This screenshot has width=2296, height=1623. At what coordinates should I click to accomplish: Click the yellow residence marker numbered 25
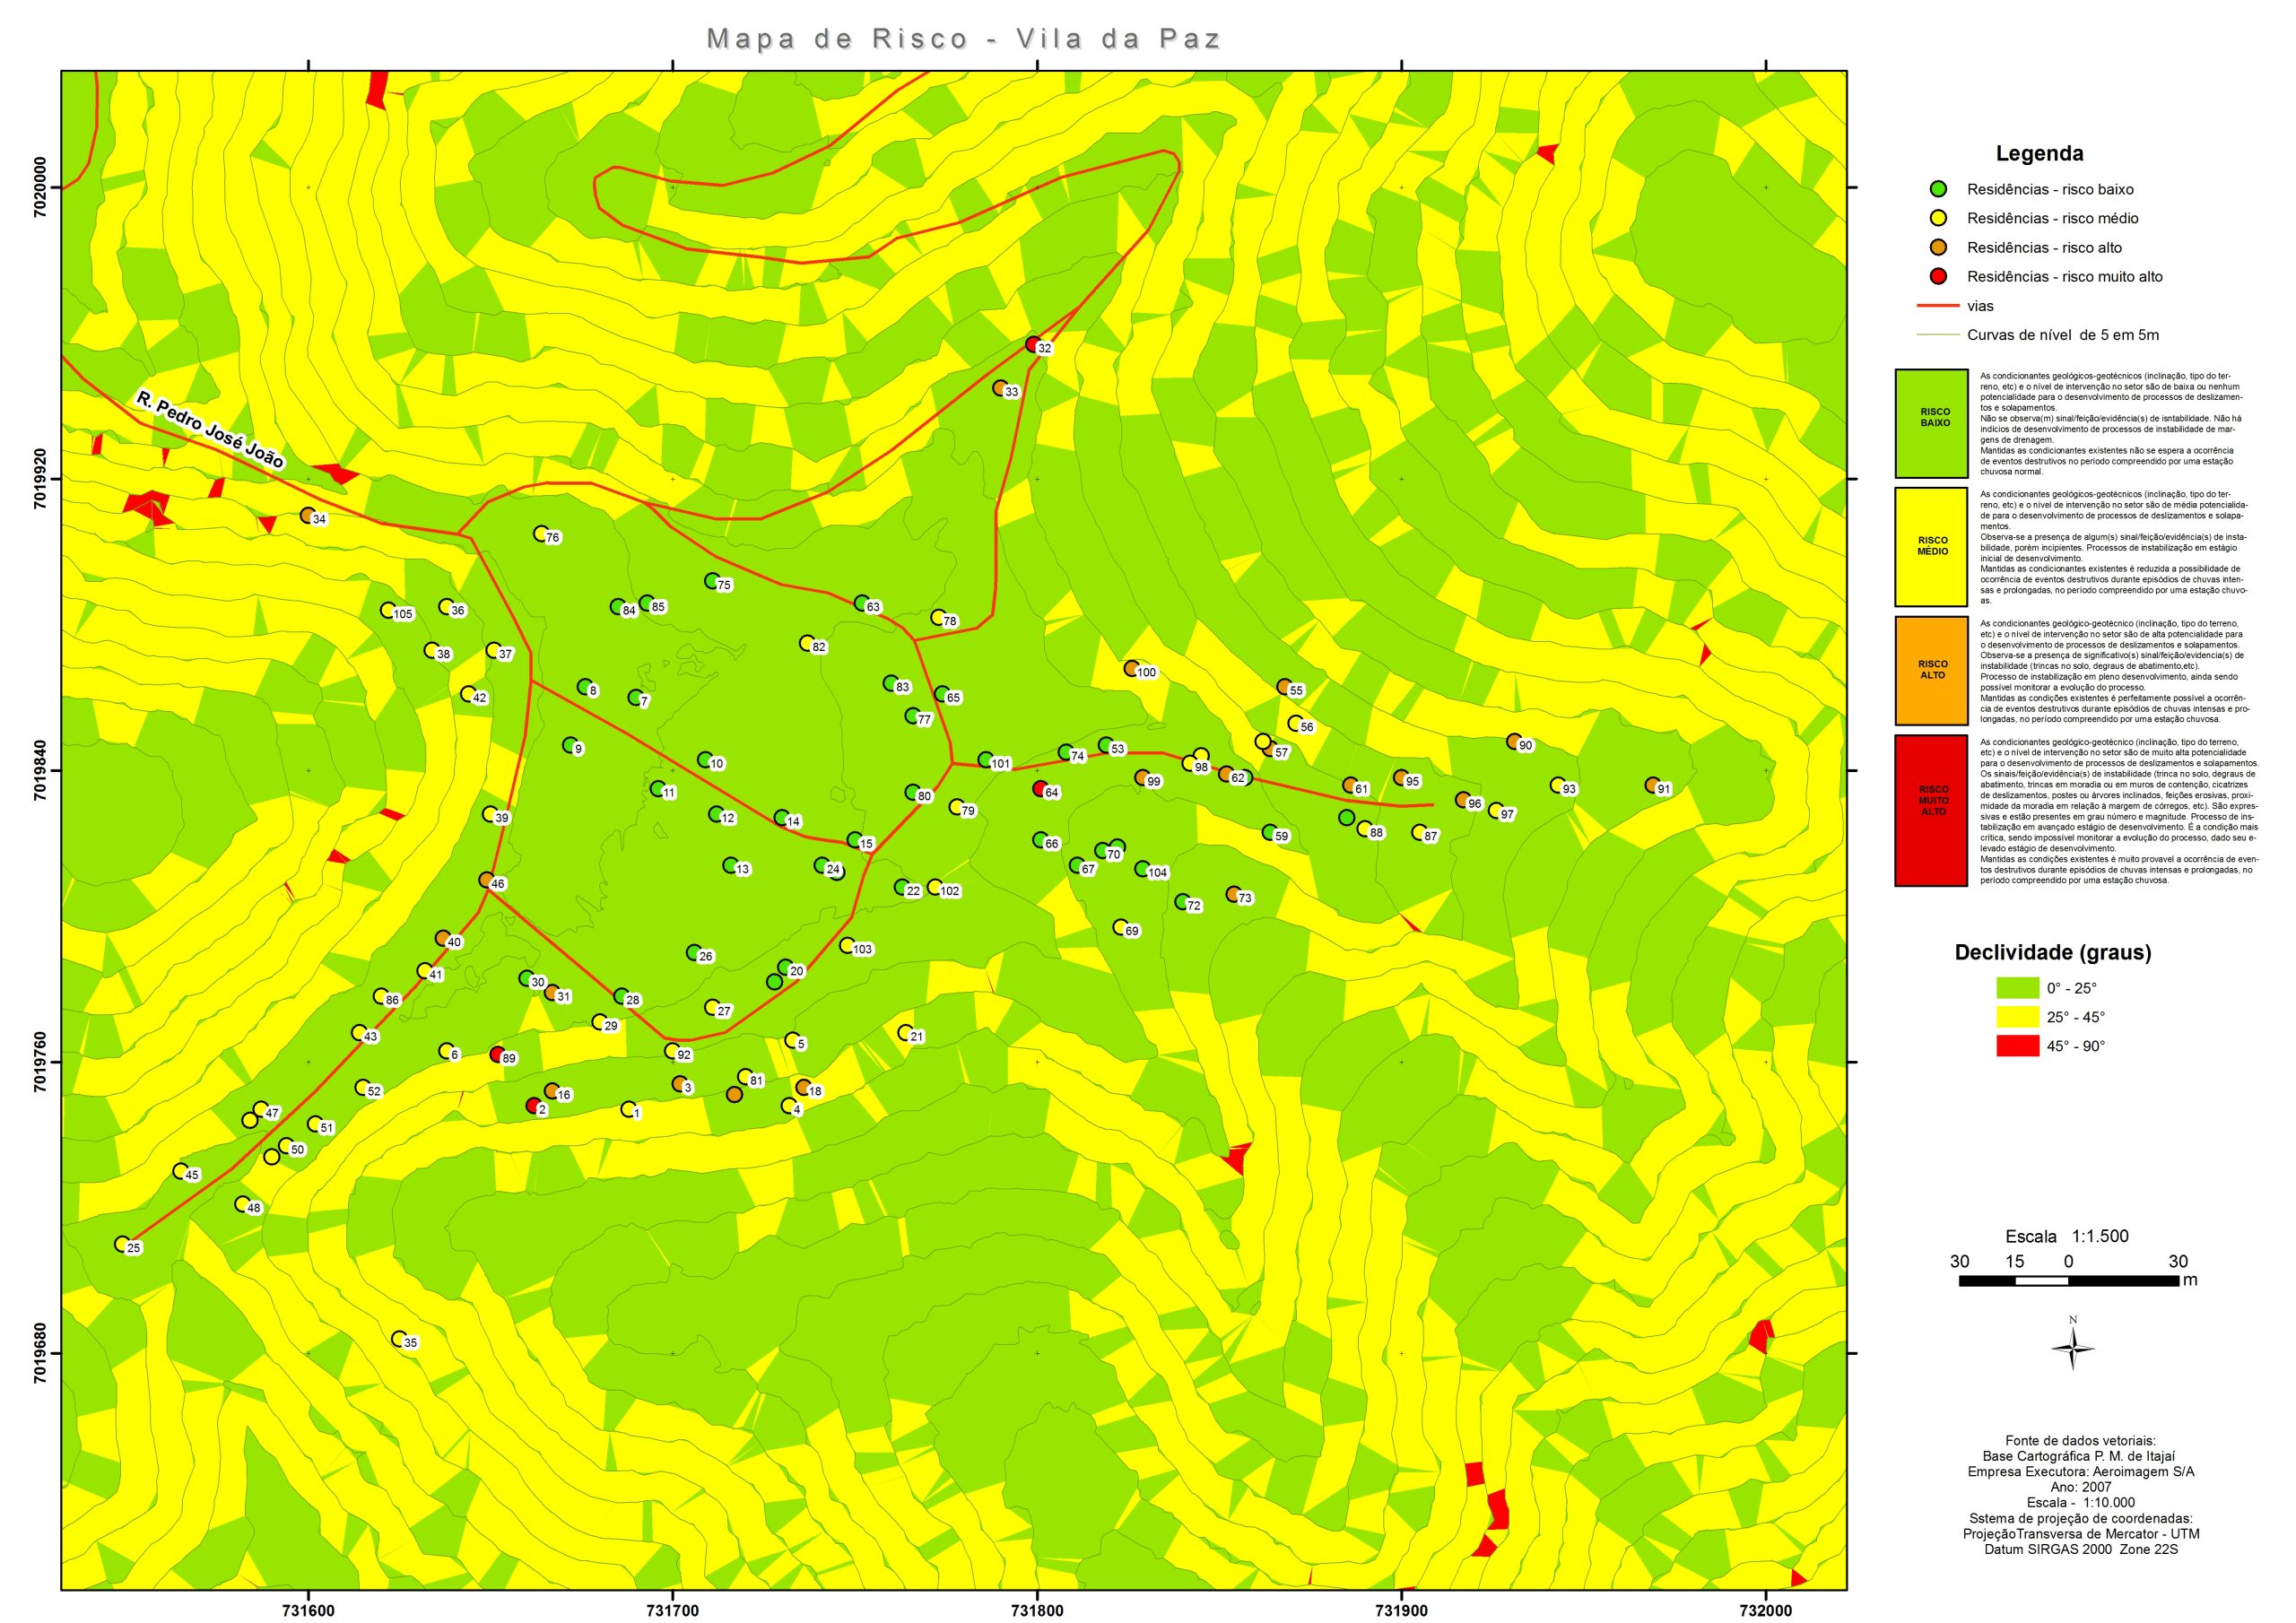pyautogui.click(x=121, y=1244)
